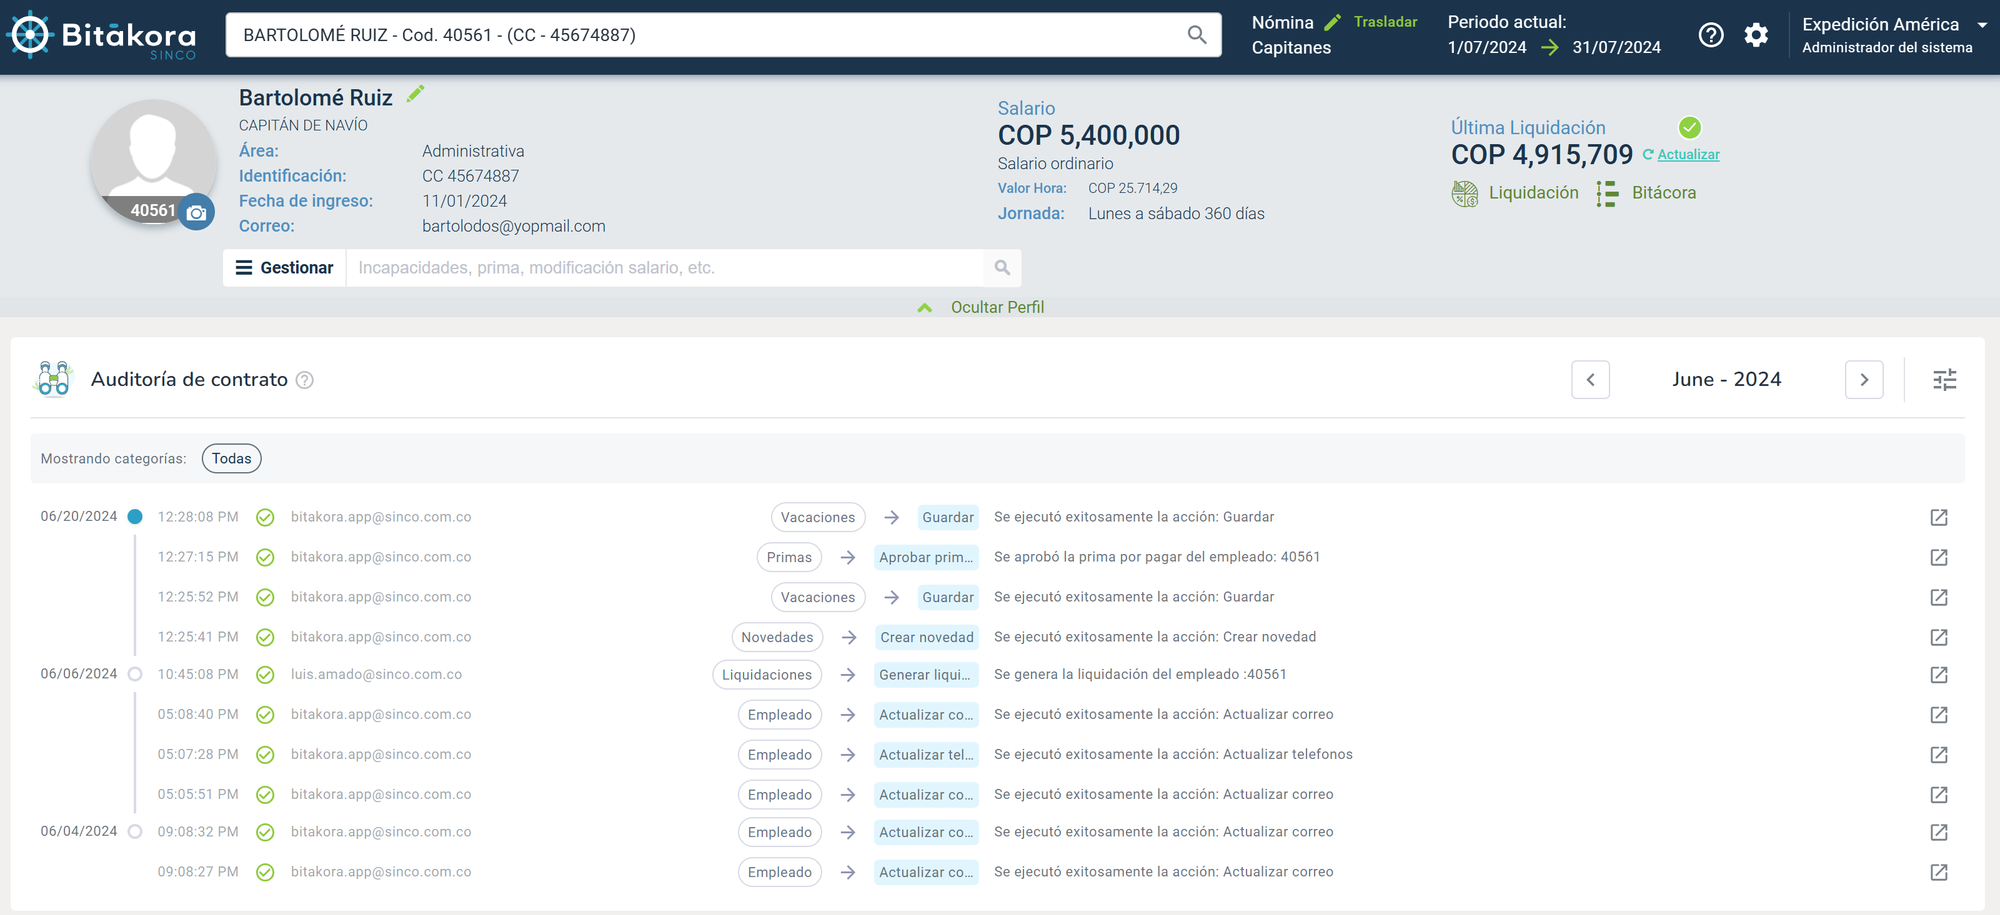Open the help question mark icon
Viewport: 2000px width, 915px height.
pos(1711,35)
